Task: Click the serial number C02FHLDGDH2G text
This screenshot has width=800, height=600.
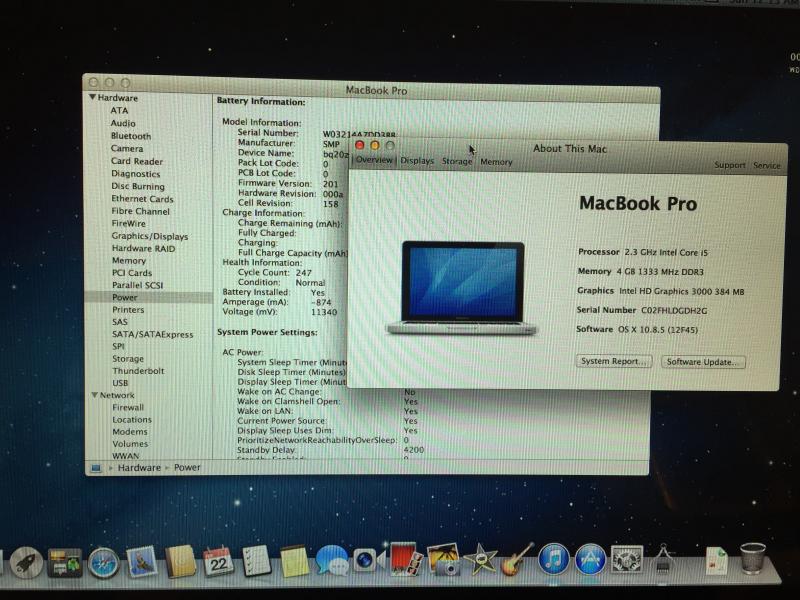Action: pos(674,310)
